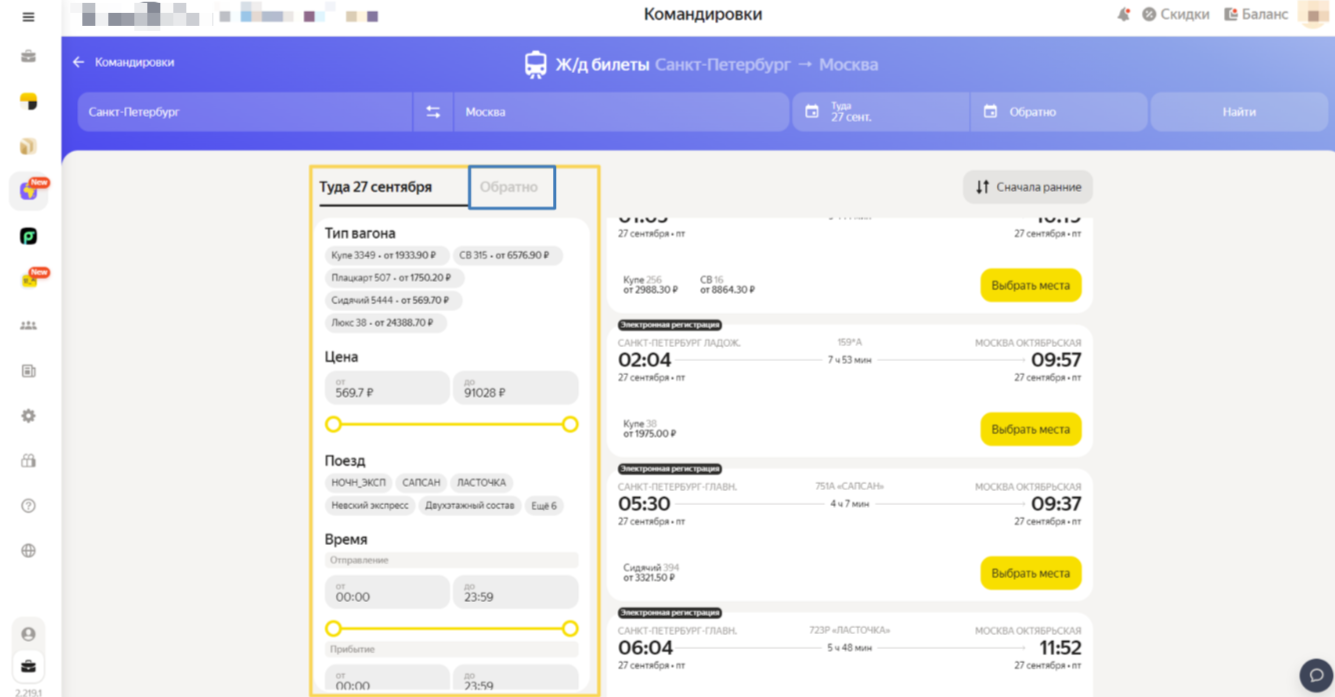Click the departure from time field 00:00
This screenshot has height=697, width=1335.
tap(387, 592)
